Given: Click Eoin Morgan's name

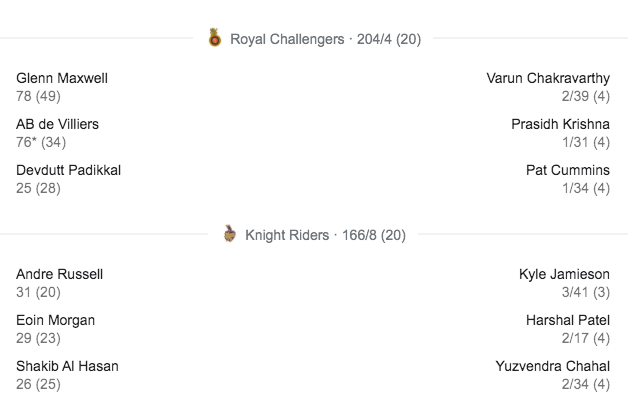Looking at the screenshot, I should pos(56,320).
